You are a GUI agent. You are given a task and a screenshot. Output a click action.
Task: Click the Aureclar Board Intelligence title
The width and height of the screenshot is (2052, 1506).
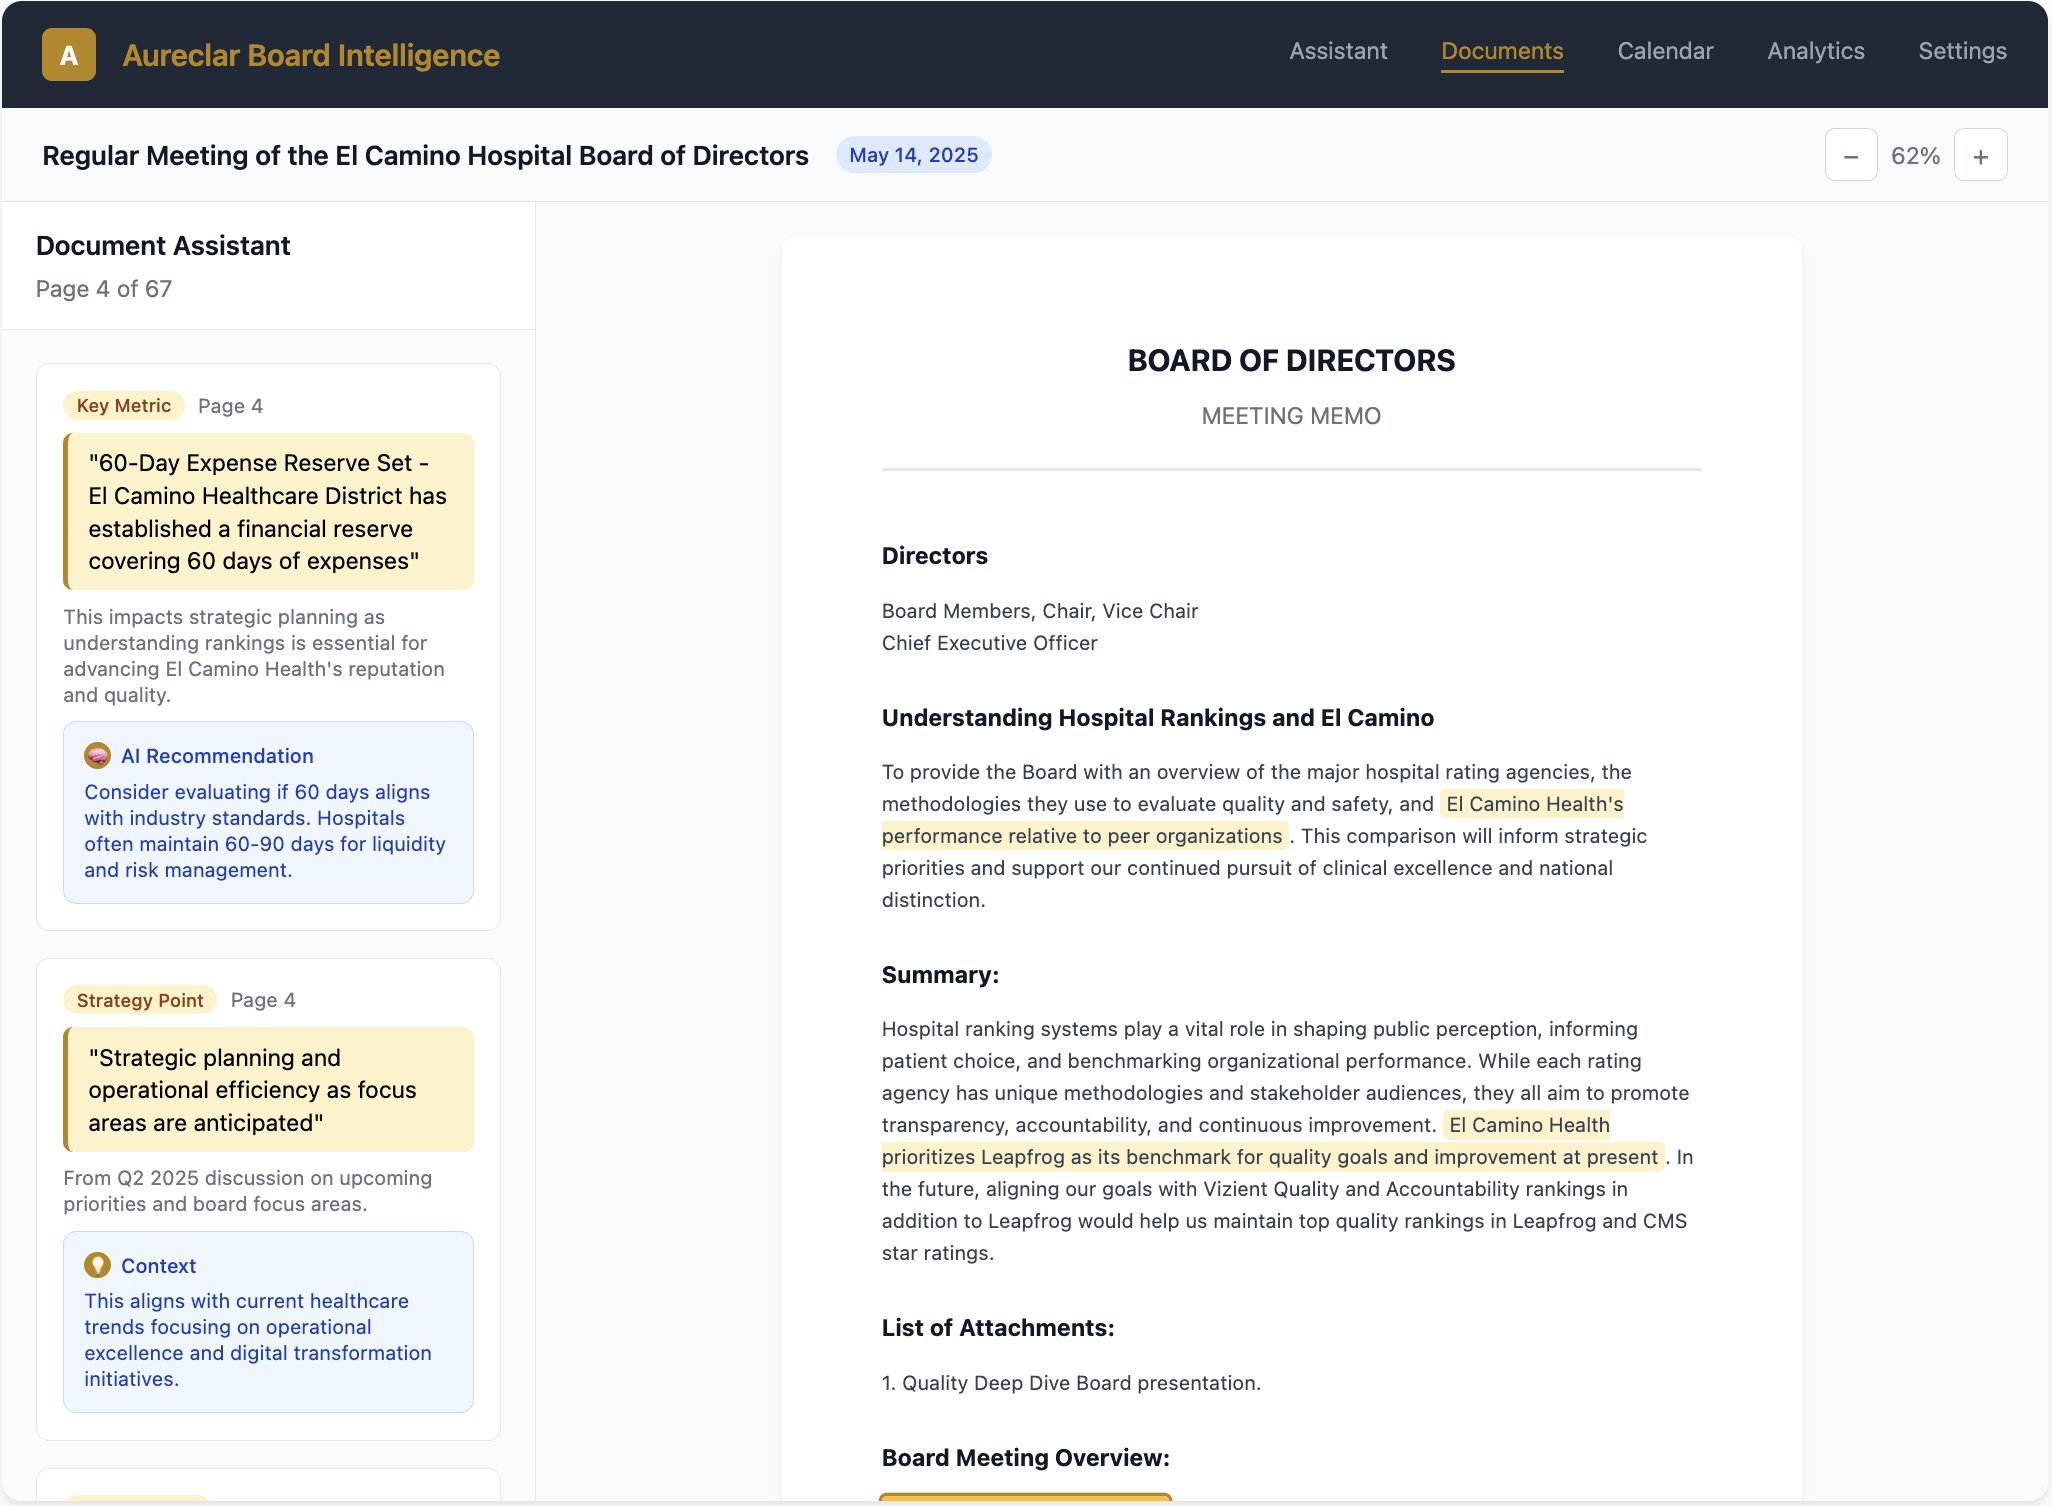click(311, 55)
